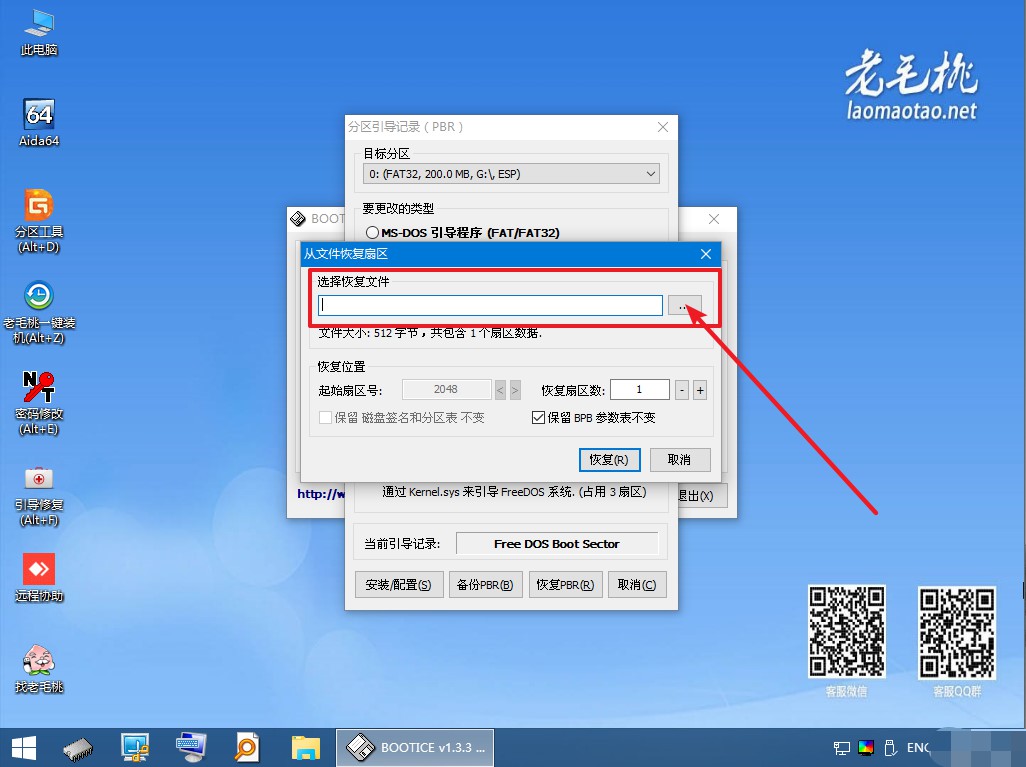This screenshot has width=1026, height=767.
Task: Click 恢复PBR(R) button
Action: [565, 584]
